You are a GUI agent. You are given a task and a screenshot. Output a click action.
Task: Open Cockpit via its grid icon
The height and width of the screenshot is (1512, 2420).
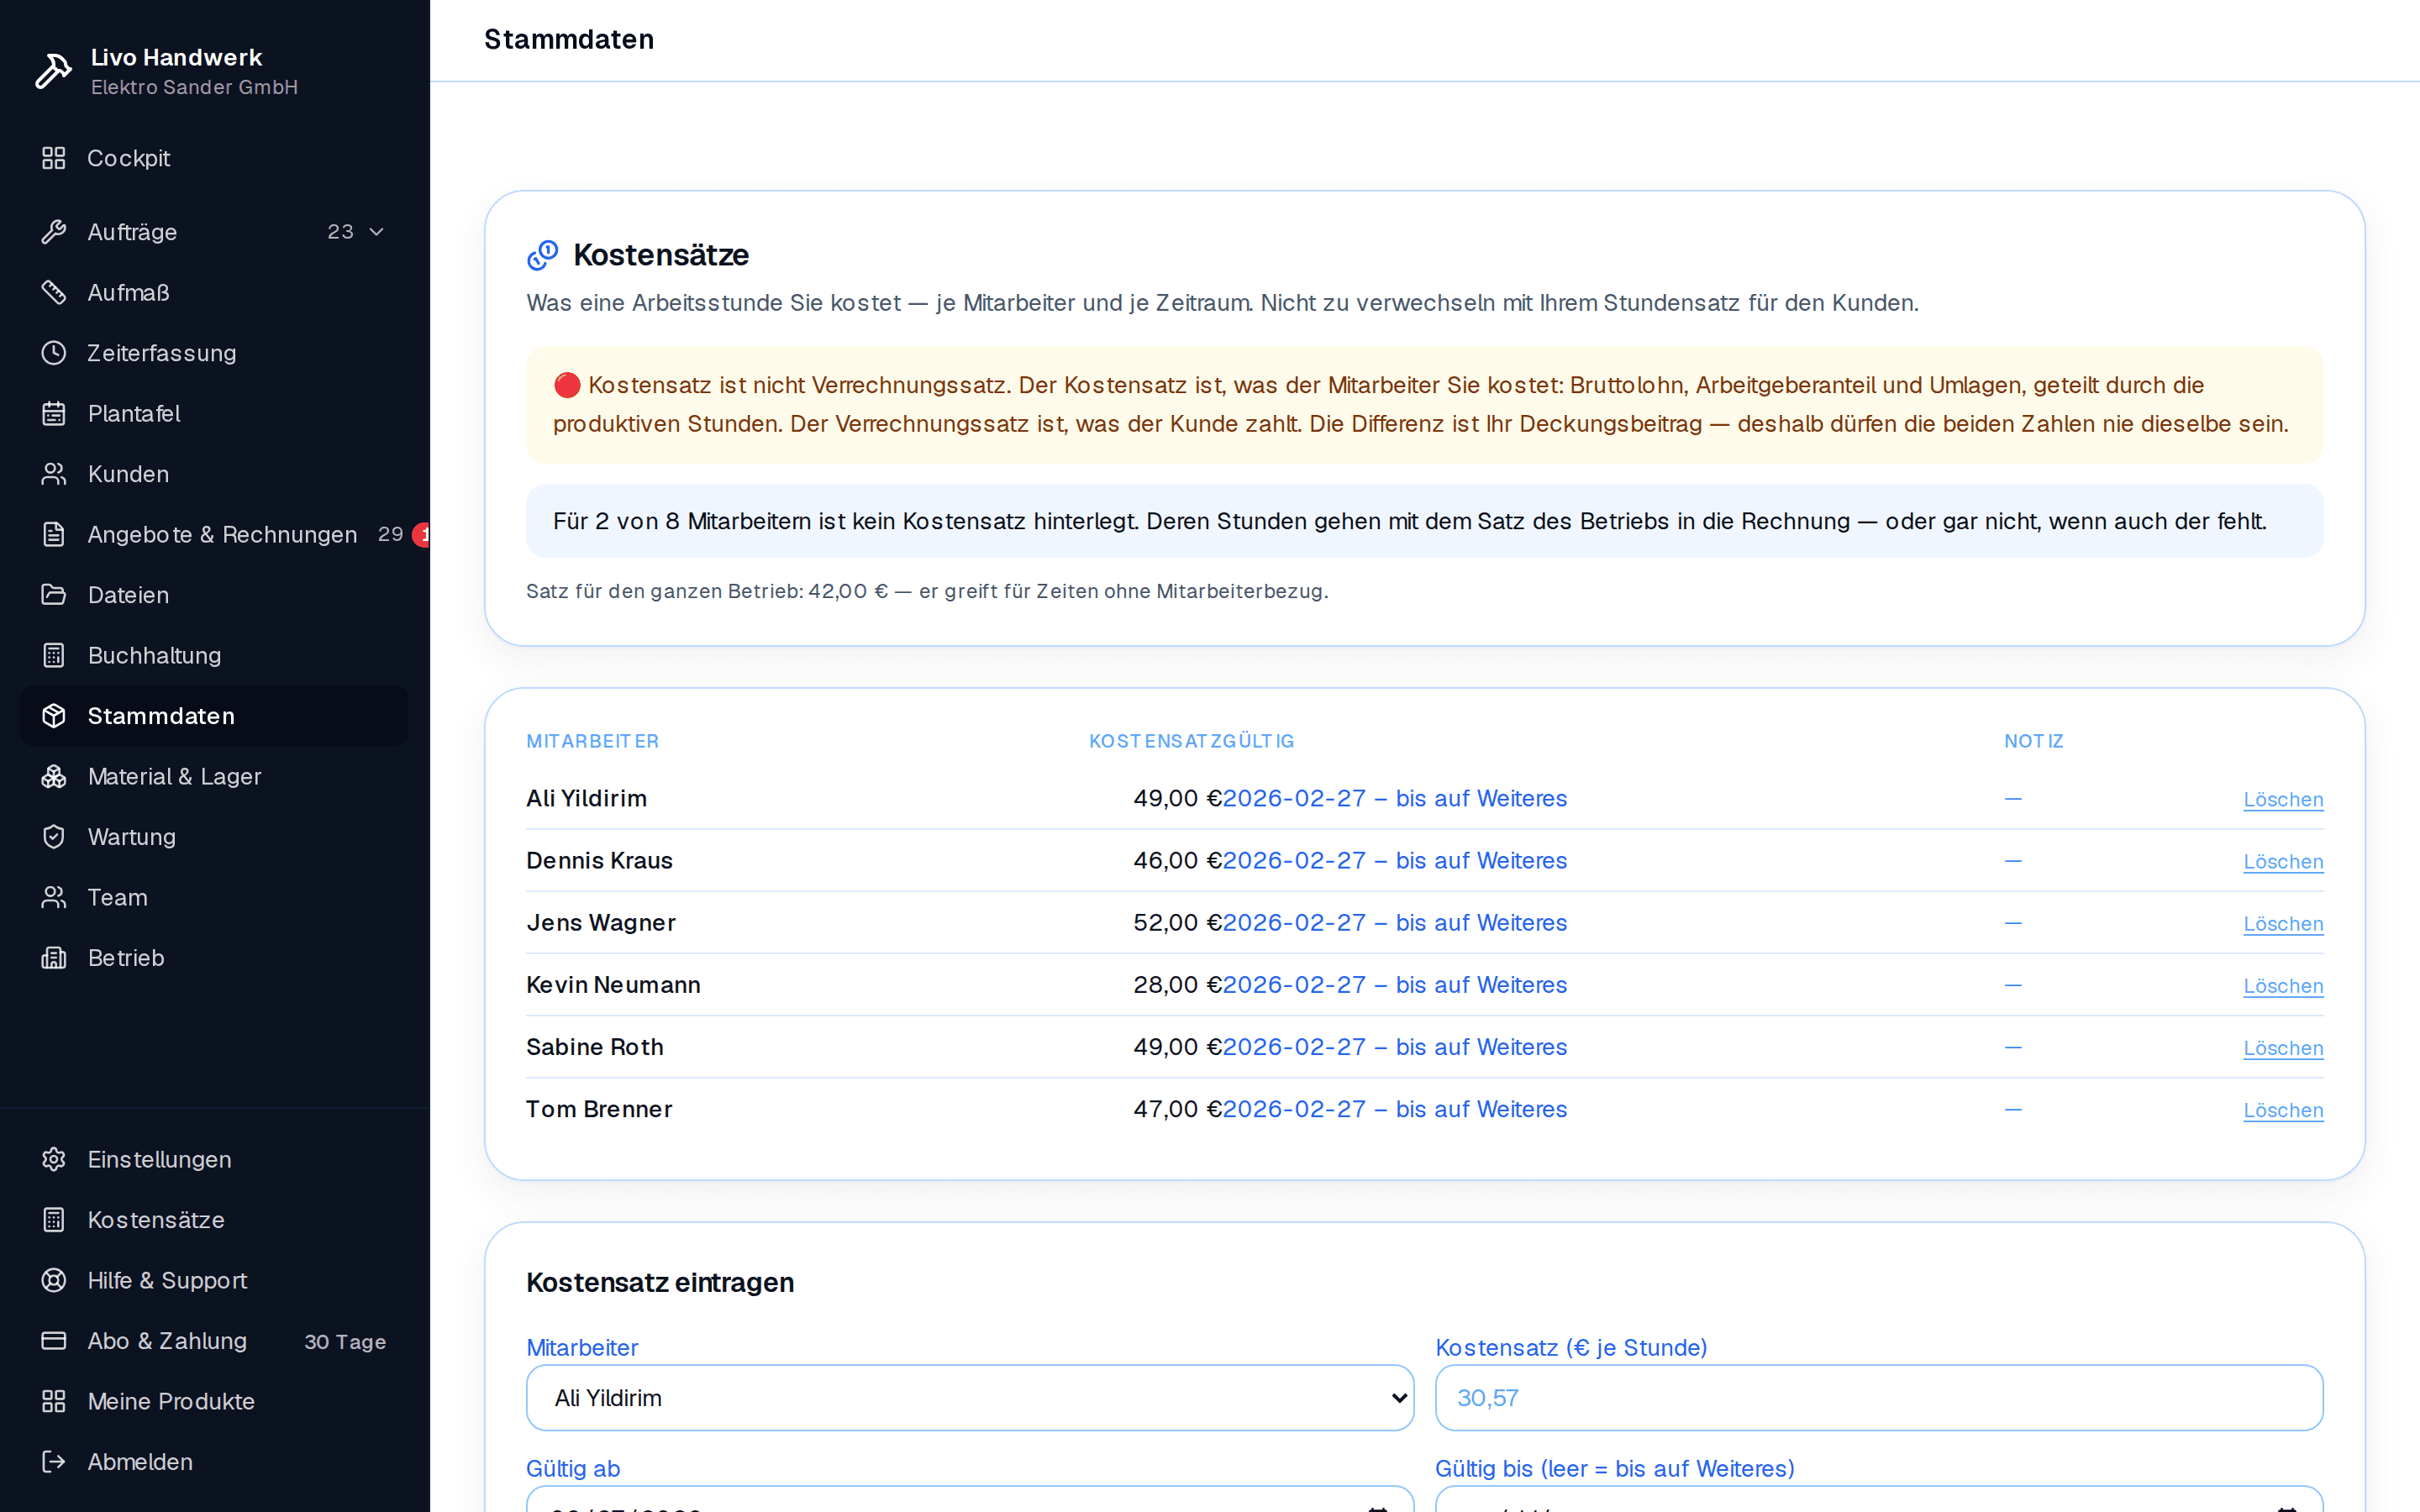tap(54, 158)
